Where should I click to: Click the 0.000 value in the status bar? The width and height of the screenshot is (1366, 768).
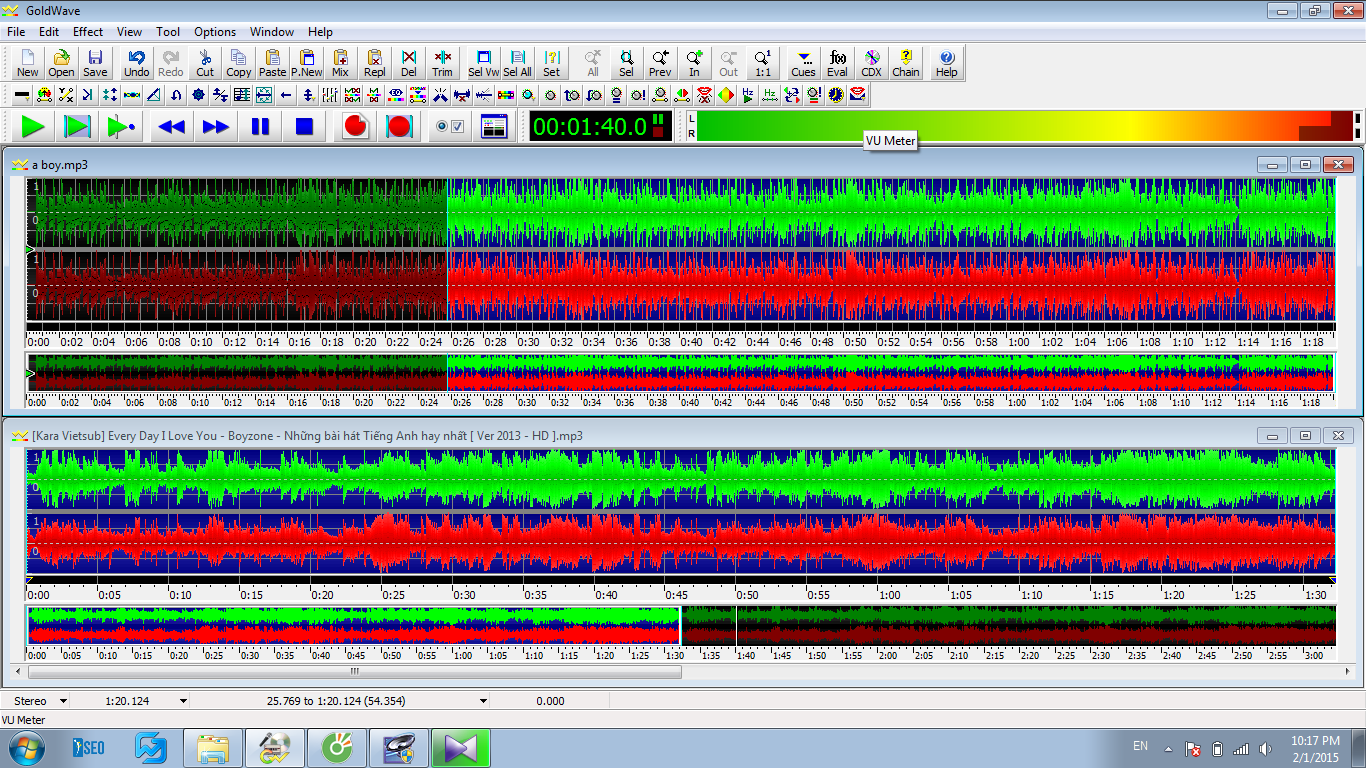(x=550, y=702)
